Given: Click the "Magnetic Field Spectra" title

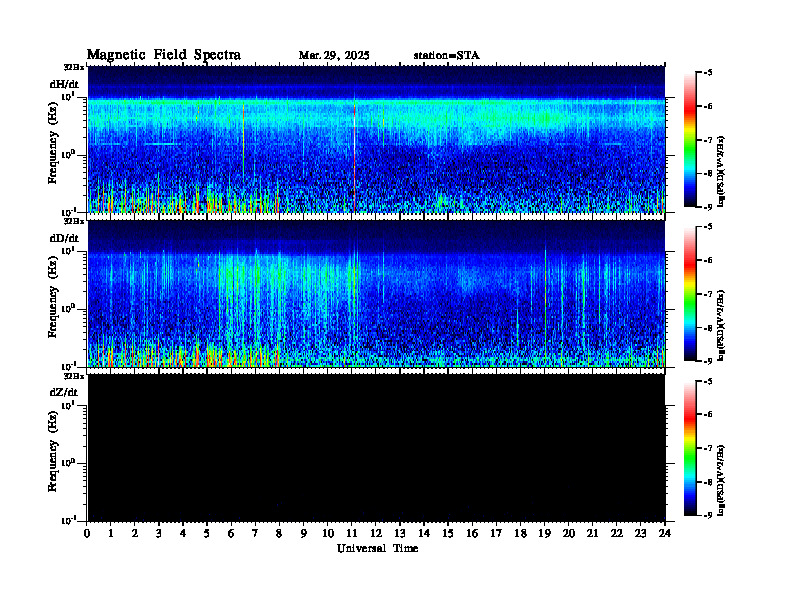Looking at the screenshot, I should tap(164, 55).
